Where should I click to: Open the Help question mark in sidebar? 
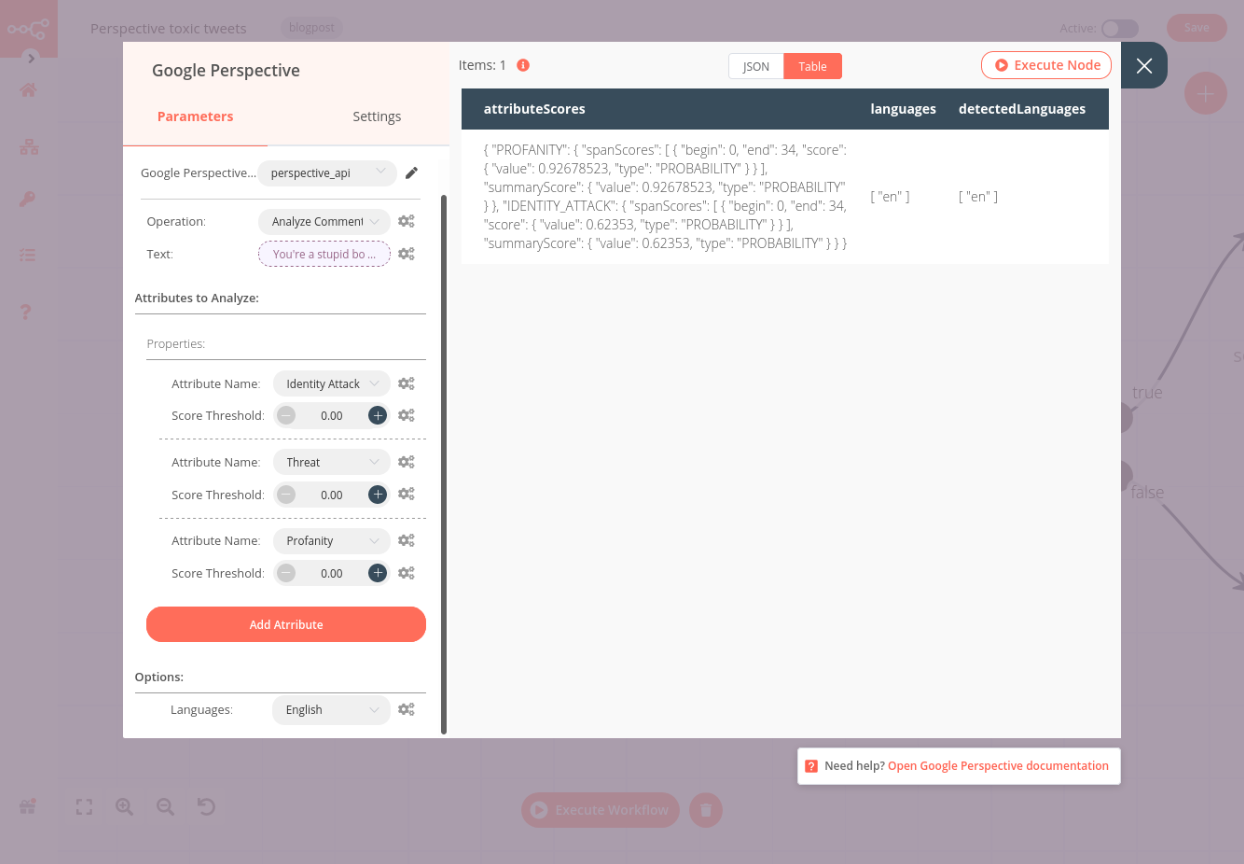coord(27,312)
